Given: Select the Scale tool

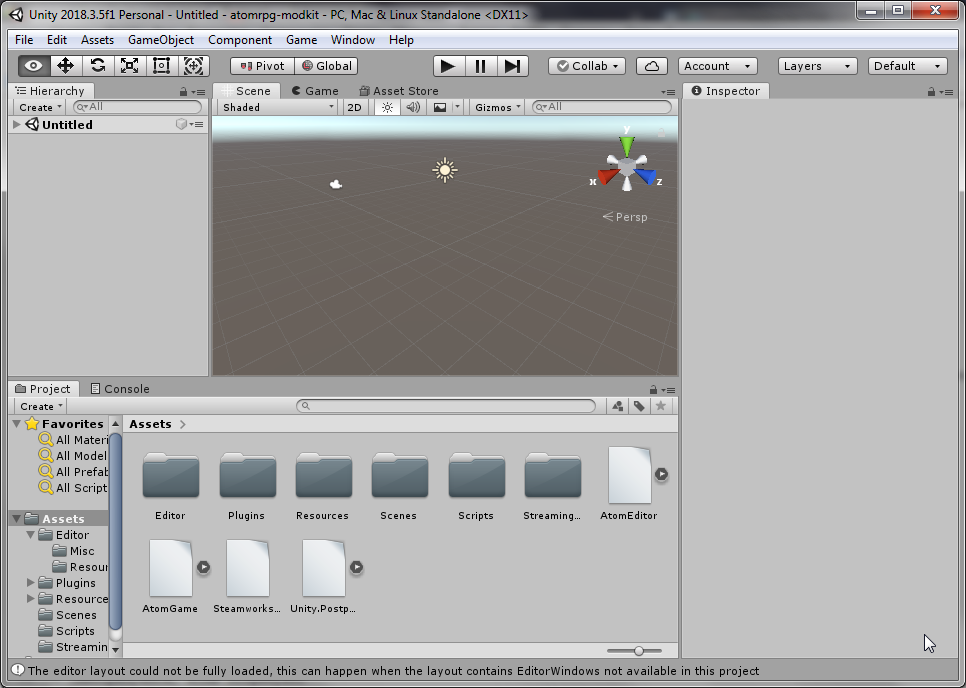Looking at the screenshot, I should point(130,66).
